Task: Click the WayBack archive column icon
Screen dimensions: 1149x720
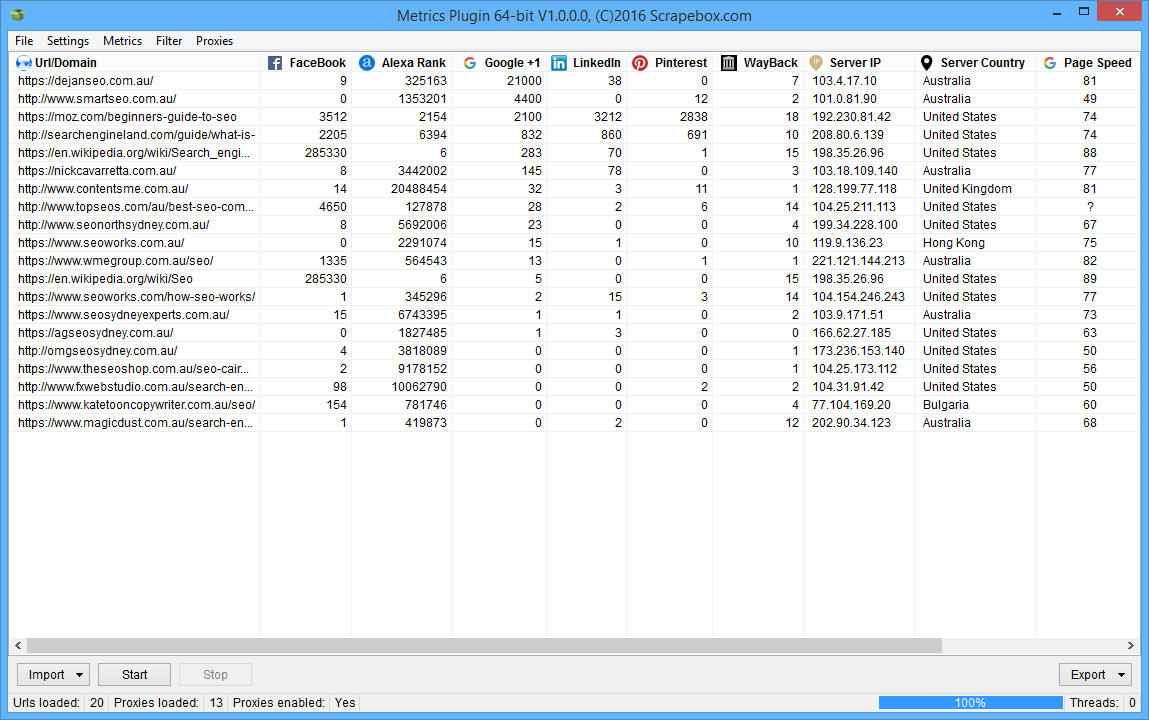Action: [729, 63]
